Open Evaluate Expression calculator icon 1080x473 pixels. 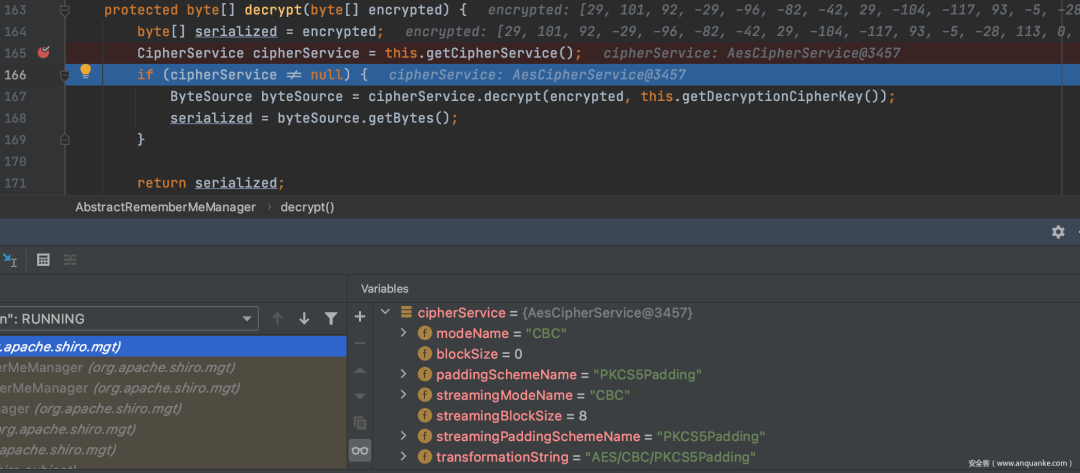43,260
